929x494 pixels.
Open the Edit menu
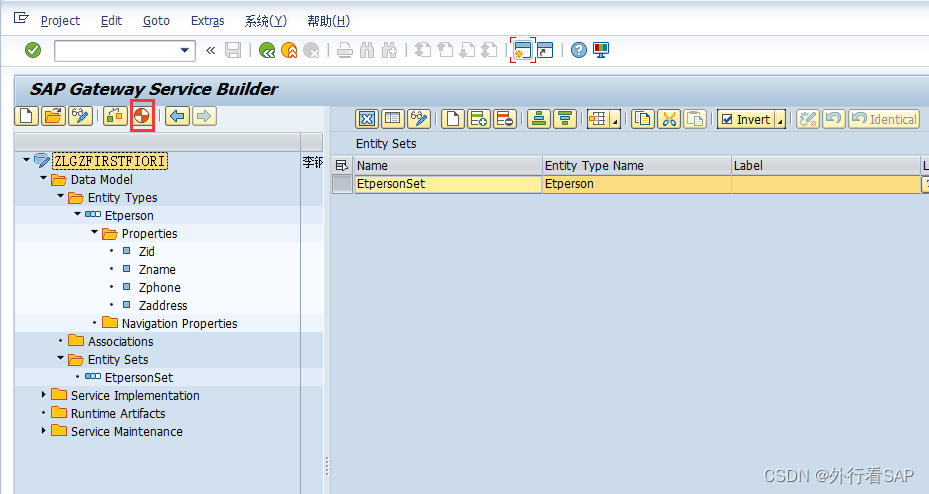(x=111, y=21)
